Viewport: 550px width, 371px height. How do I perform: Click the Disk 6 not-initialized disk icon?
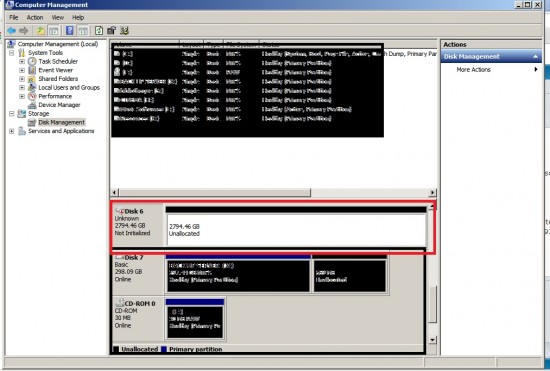[120, 211]
